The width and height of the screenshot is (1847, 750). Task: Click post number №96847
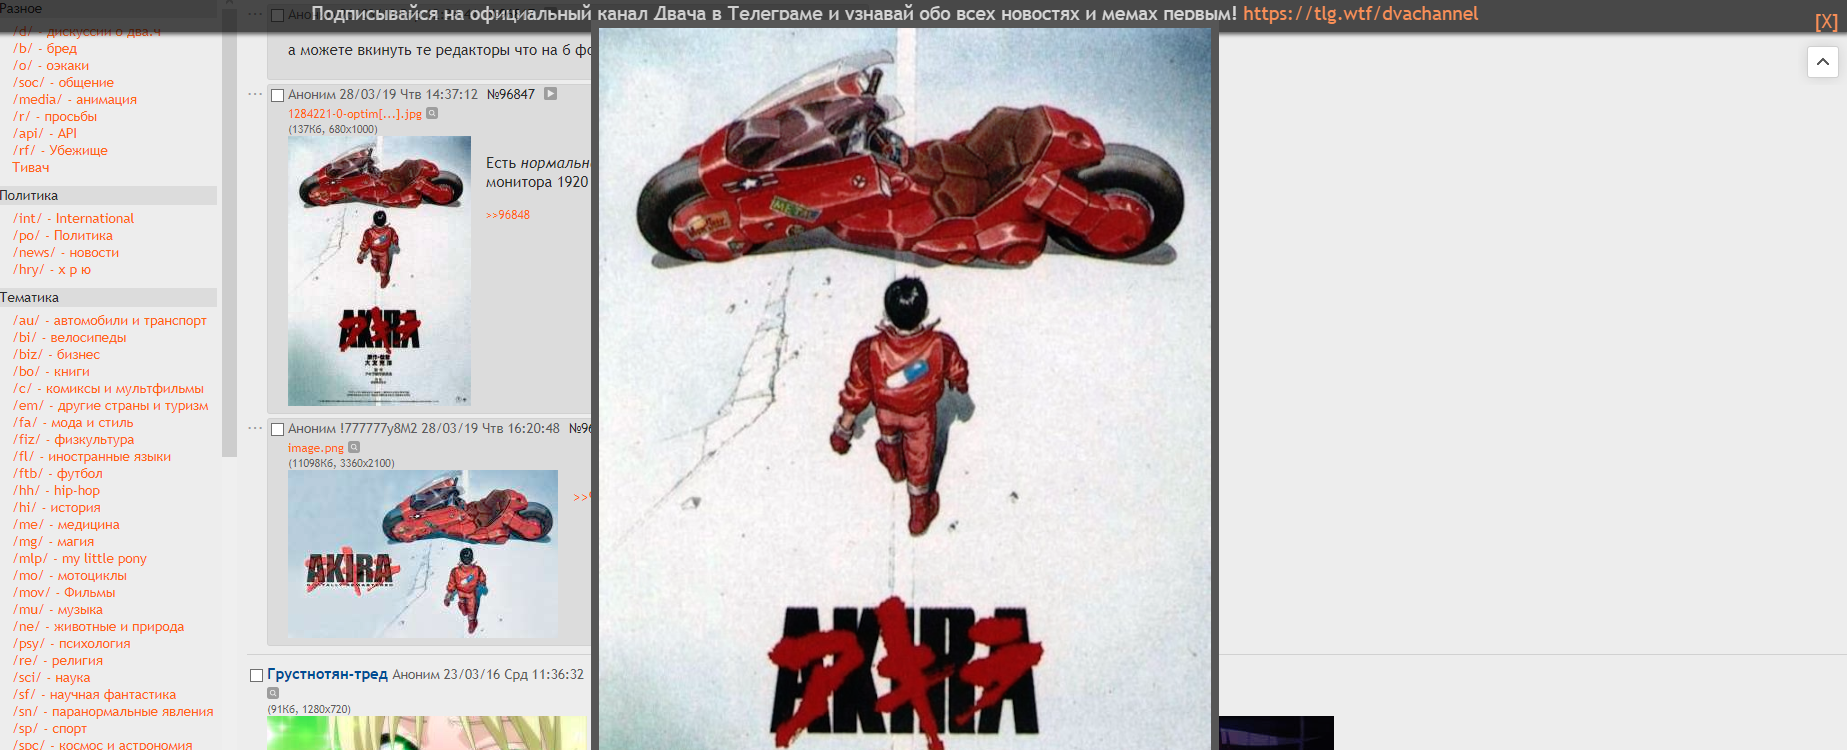(511, 94)
